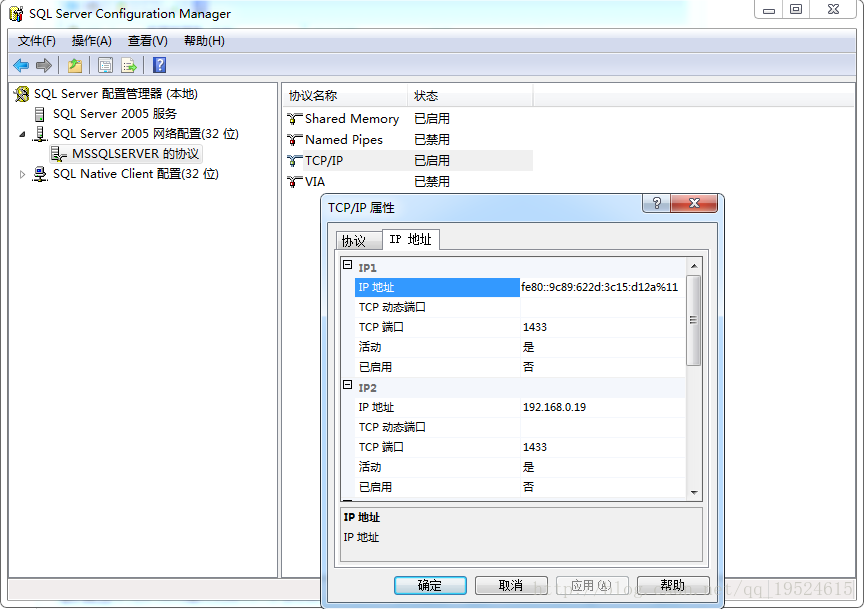Screen dimensions: 864x609
Task: Click the IP2 group header label
Action: tap(368, 388)
